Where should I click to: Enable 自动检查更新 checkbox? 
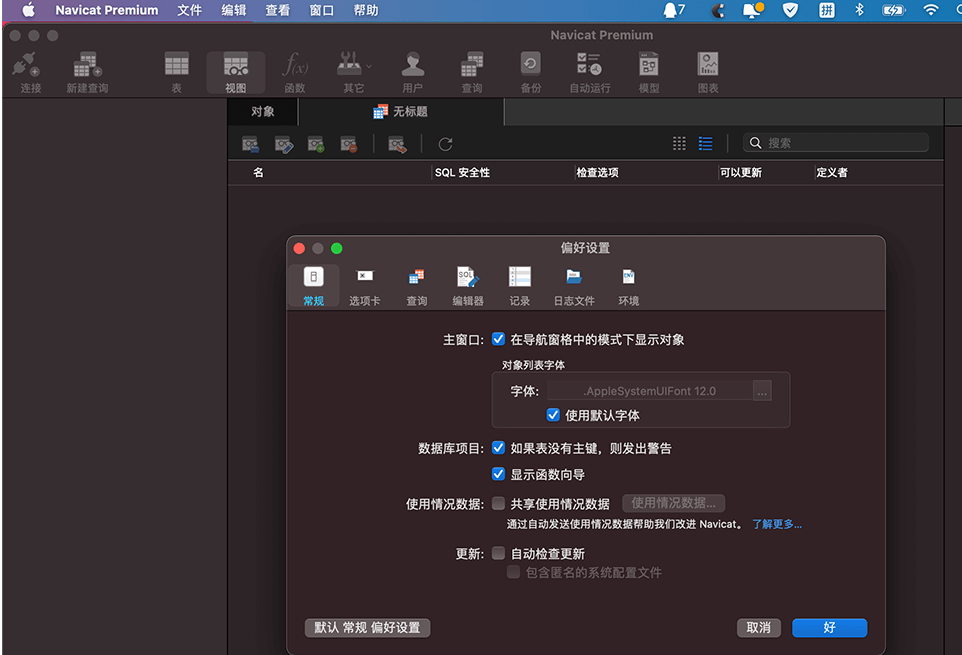tap(499, 553)
